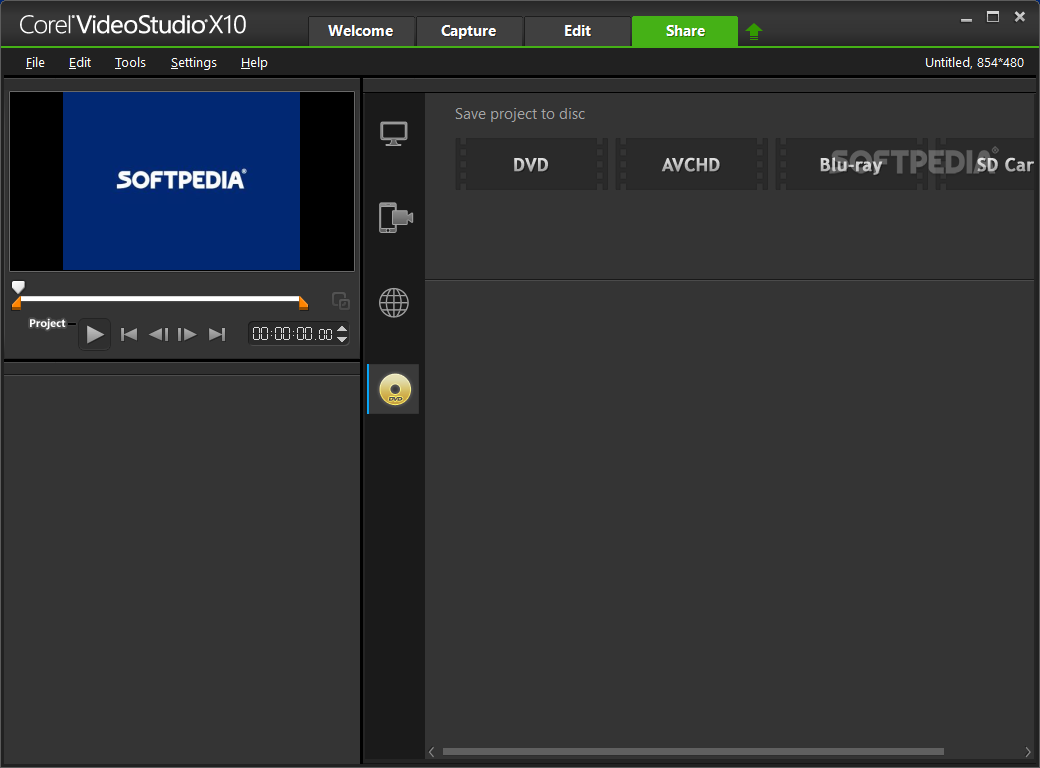Click the orange mark-out trim marker
The height and width of the screenshot is (768, 1040).
pyautogui.click(x=304, y=304)
